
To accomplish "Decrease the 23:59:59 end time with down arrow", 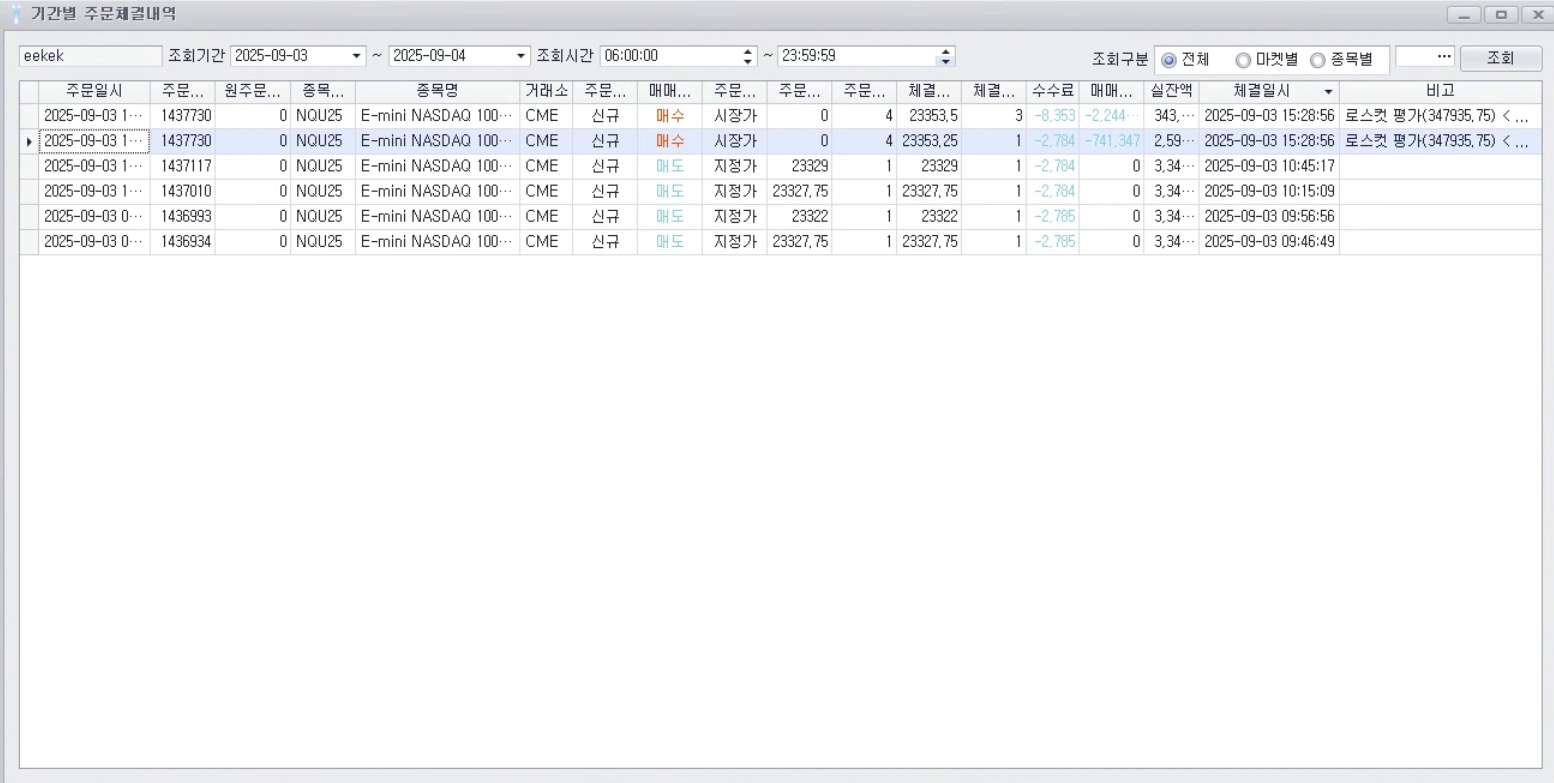I will coord(946,61).
